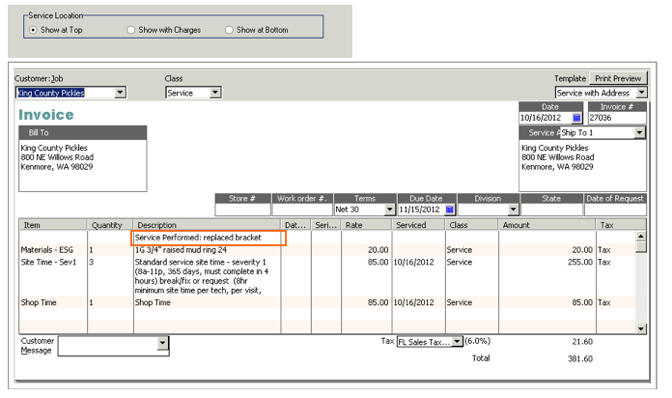Image resolution: width=672 pixels, height=398 pixels.
Task: Click the Date of Request field
Action: (x=615, y=209)
